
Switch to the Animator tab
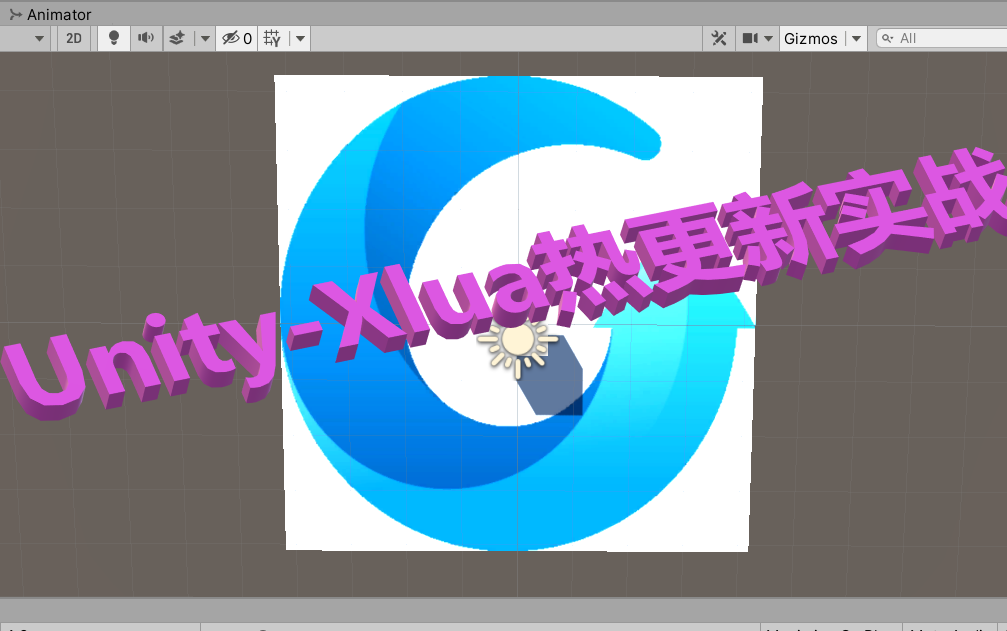click(50, 14)
